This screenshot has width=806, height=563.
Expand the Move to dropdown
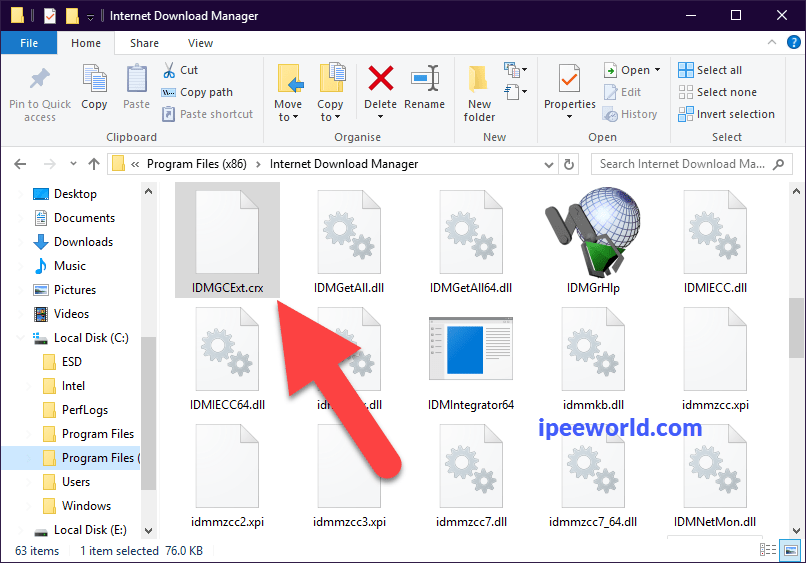pyautogui.click(x=288, y=117)
